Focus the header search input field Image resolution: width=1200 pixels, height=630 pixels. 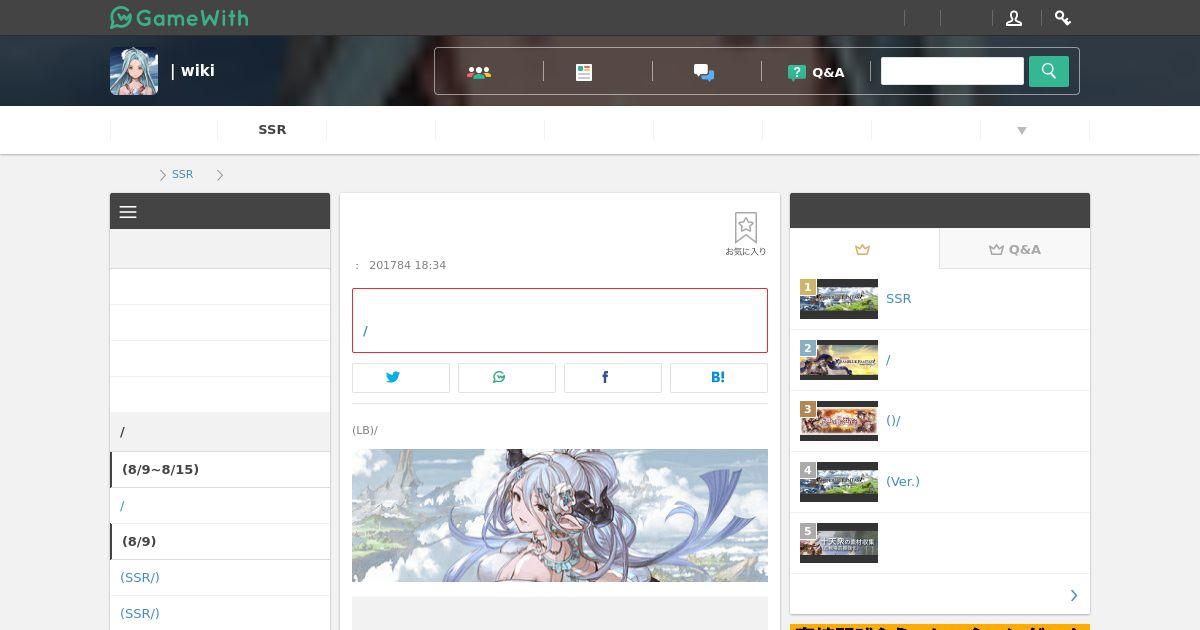pos(952,71)
